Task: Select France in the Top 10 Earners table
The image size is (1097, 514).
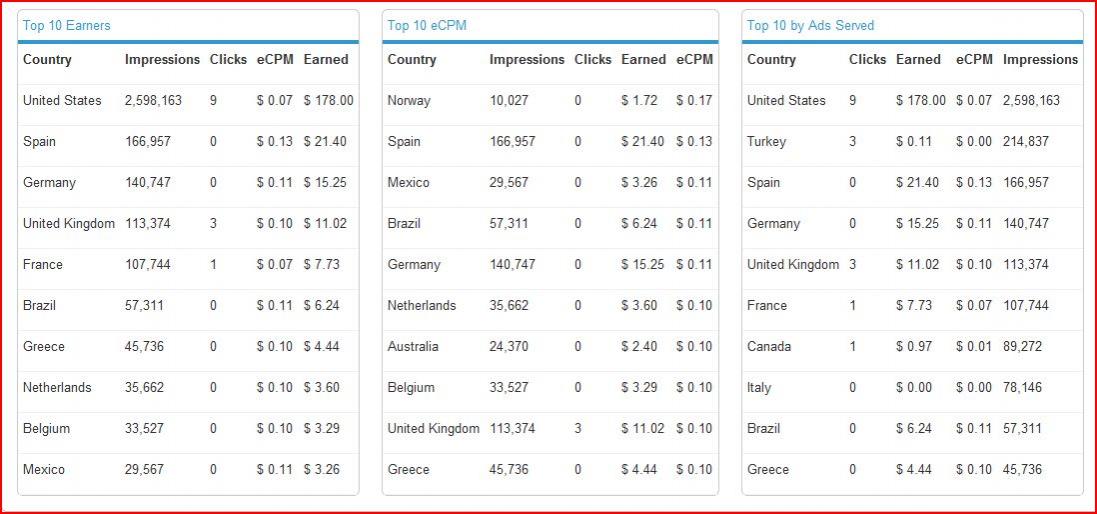Action: pos(43,264)
